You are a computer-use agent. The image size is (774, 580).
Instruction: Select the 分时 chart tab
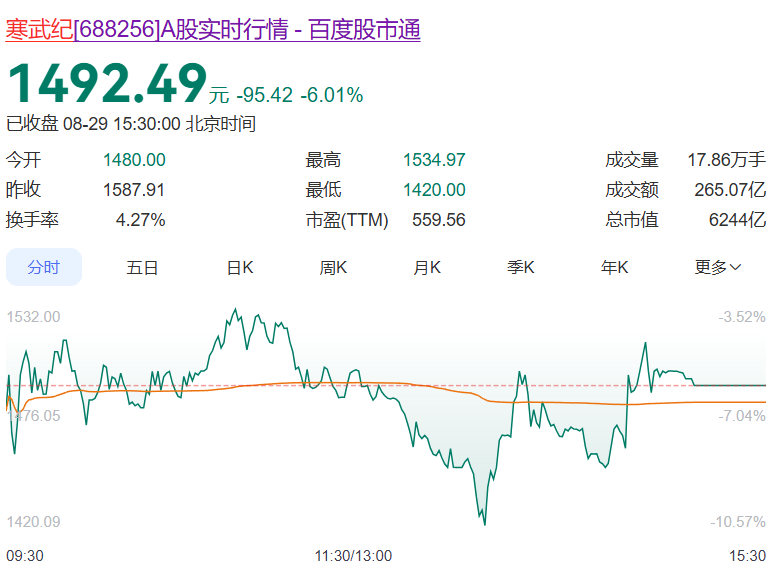pyautogui.click(x=44, y=267)
